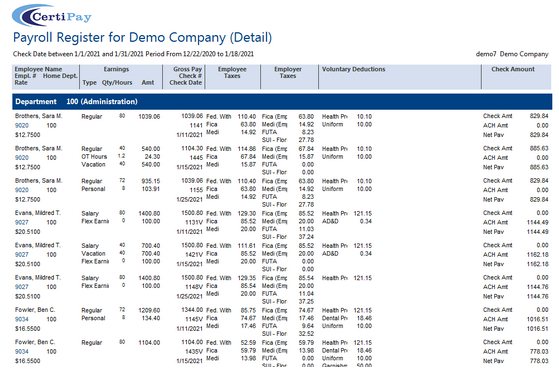This screenshot has height=371, width=559.
Task: Click the 134.40 Personal earnings amount
Action: pos(151,318)
